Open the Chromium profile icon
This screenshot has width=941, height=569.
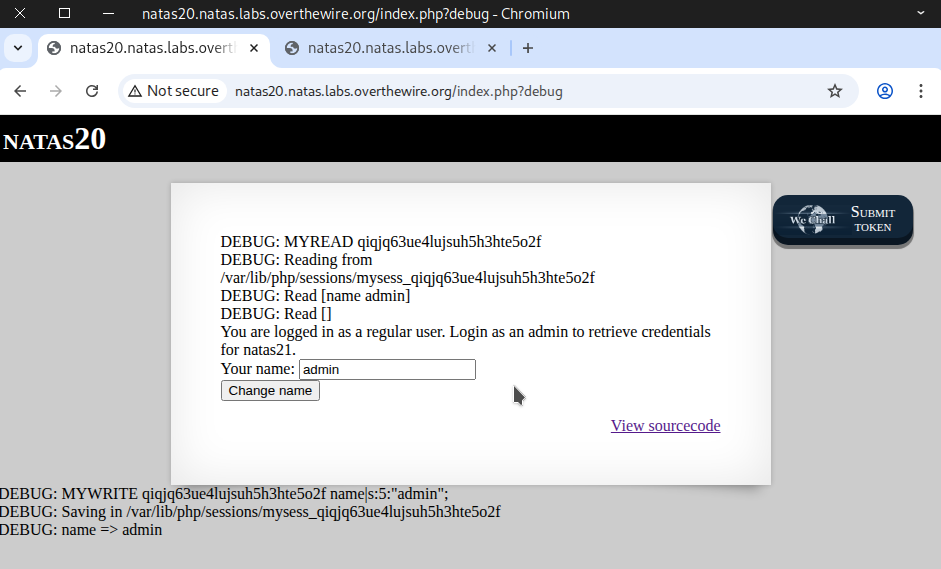click(x=885, y=91)
